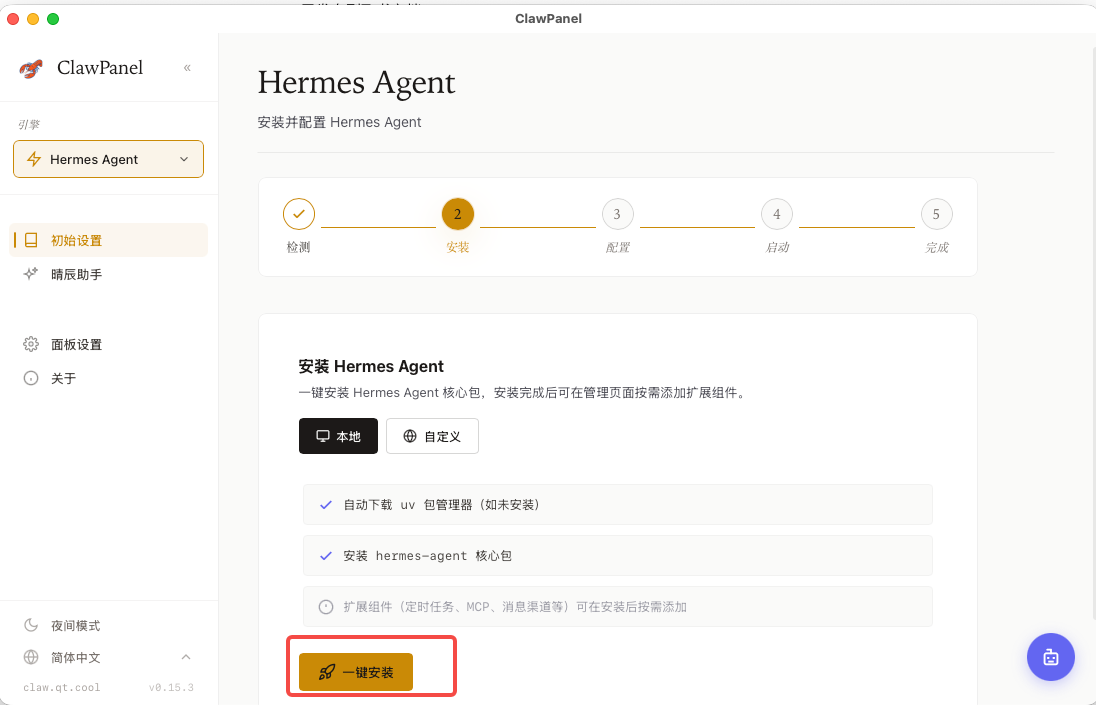Click the claw.qt.cool link

pos(62,688)
